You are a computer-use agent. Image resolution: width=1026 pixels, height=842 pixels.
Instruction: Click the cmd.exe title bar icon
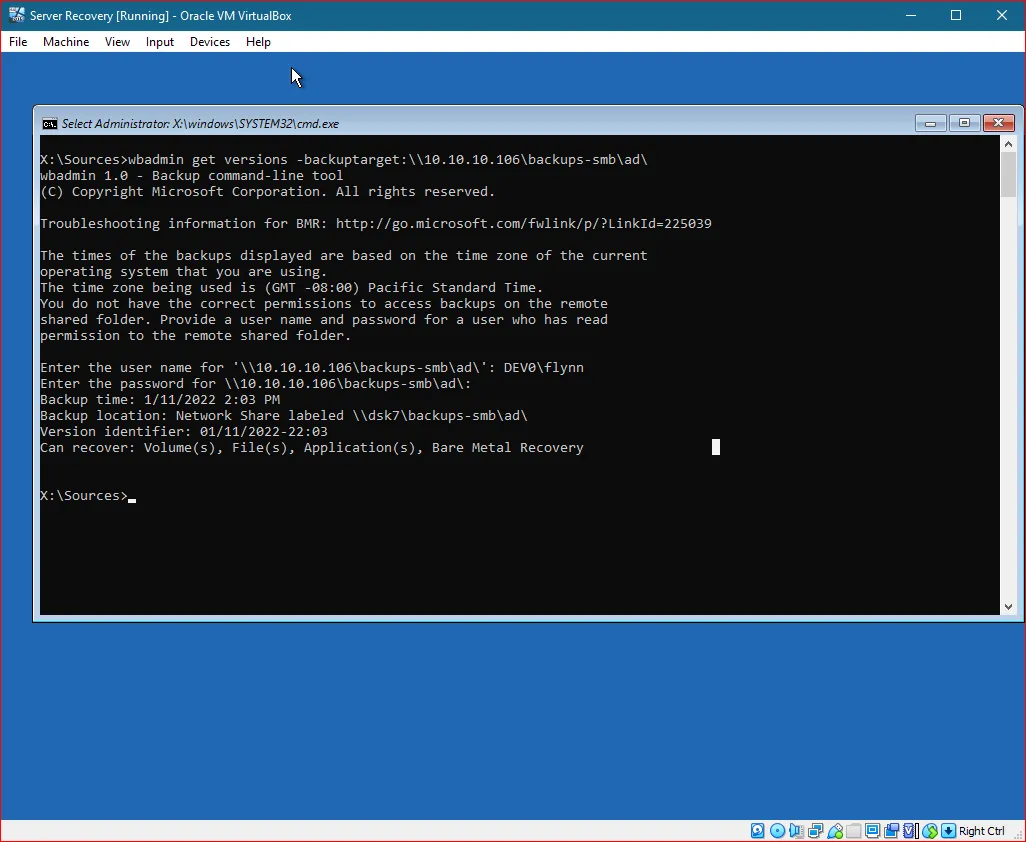pos(49,123)
